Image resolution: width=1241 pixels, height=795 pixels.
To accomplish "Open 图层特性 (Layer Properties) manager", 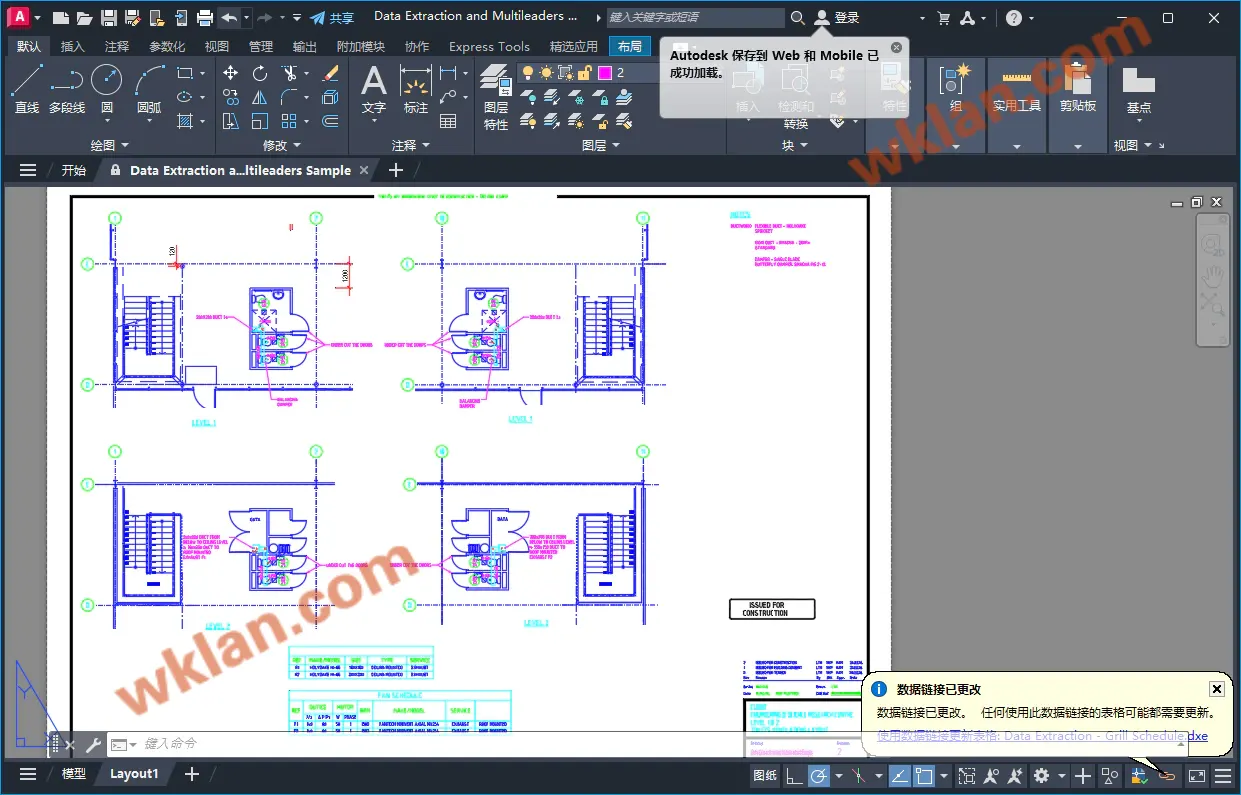I will pyautogui.click(x=496, y=96).
